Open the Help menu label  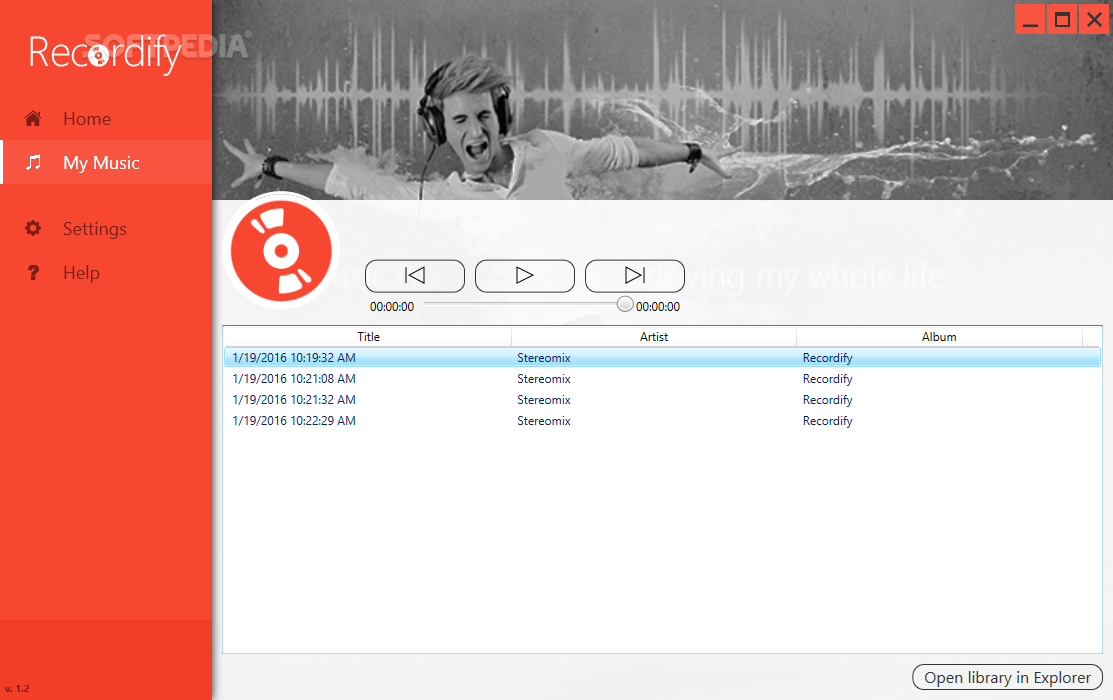tap(81, 273)
